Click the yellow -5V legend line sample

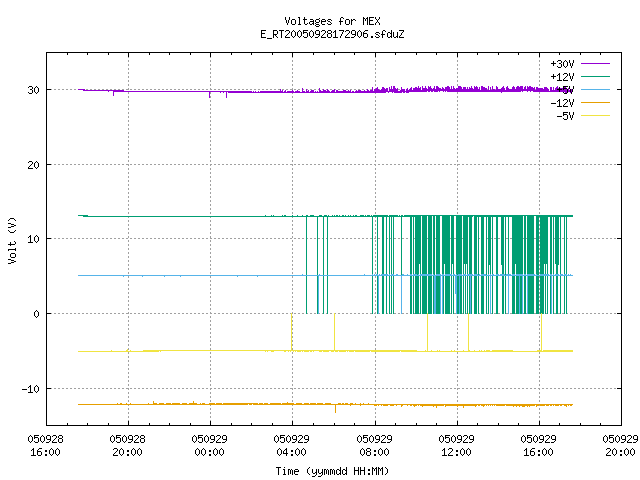[595, 116]
